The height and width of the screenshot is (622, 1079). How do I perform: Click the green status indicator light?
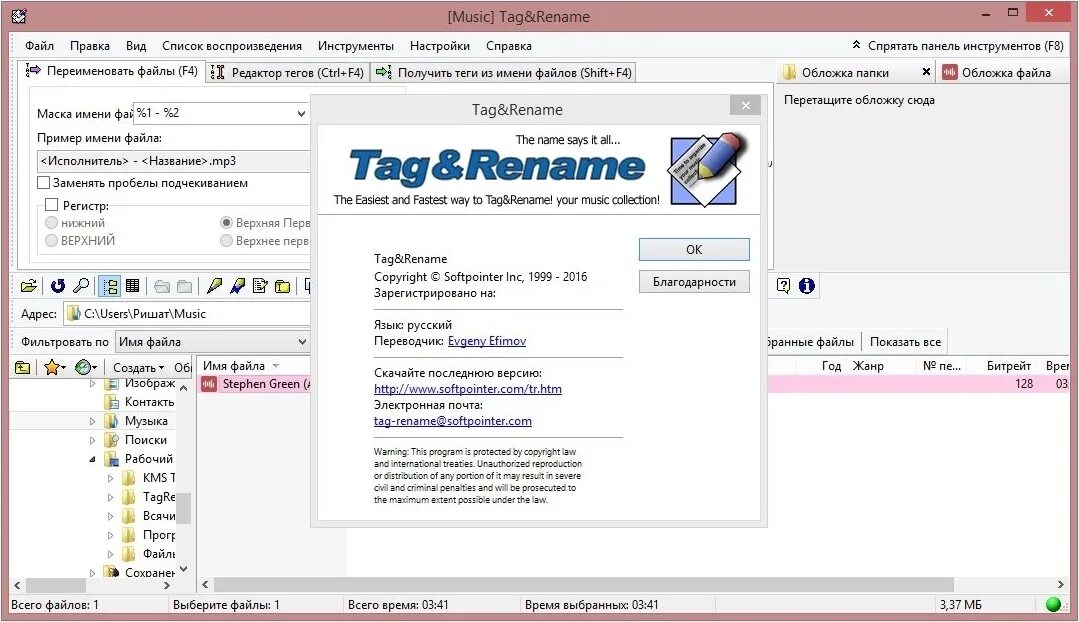[1053, 604]
